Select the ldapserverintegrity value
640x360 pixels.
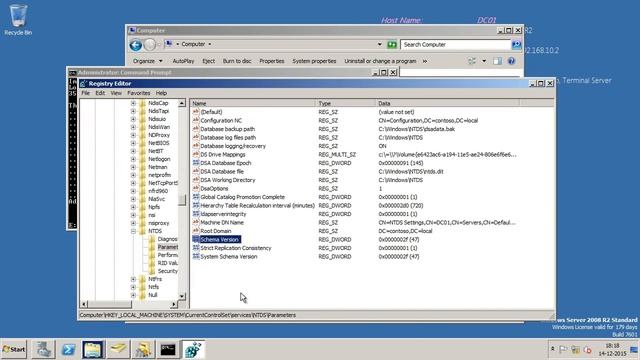[223, 214]
